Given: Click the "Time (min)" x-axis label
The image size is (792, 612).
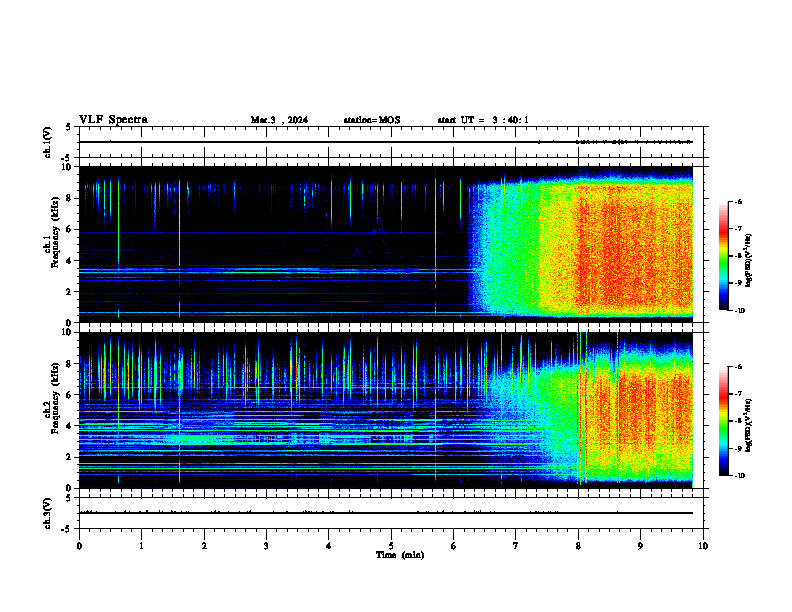Looking at the screenshot, I should pos(400,555).
